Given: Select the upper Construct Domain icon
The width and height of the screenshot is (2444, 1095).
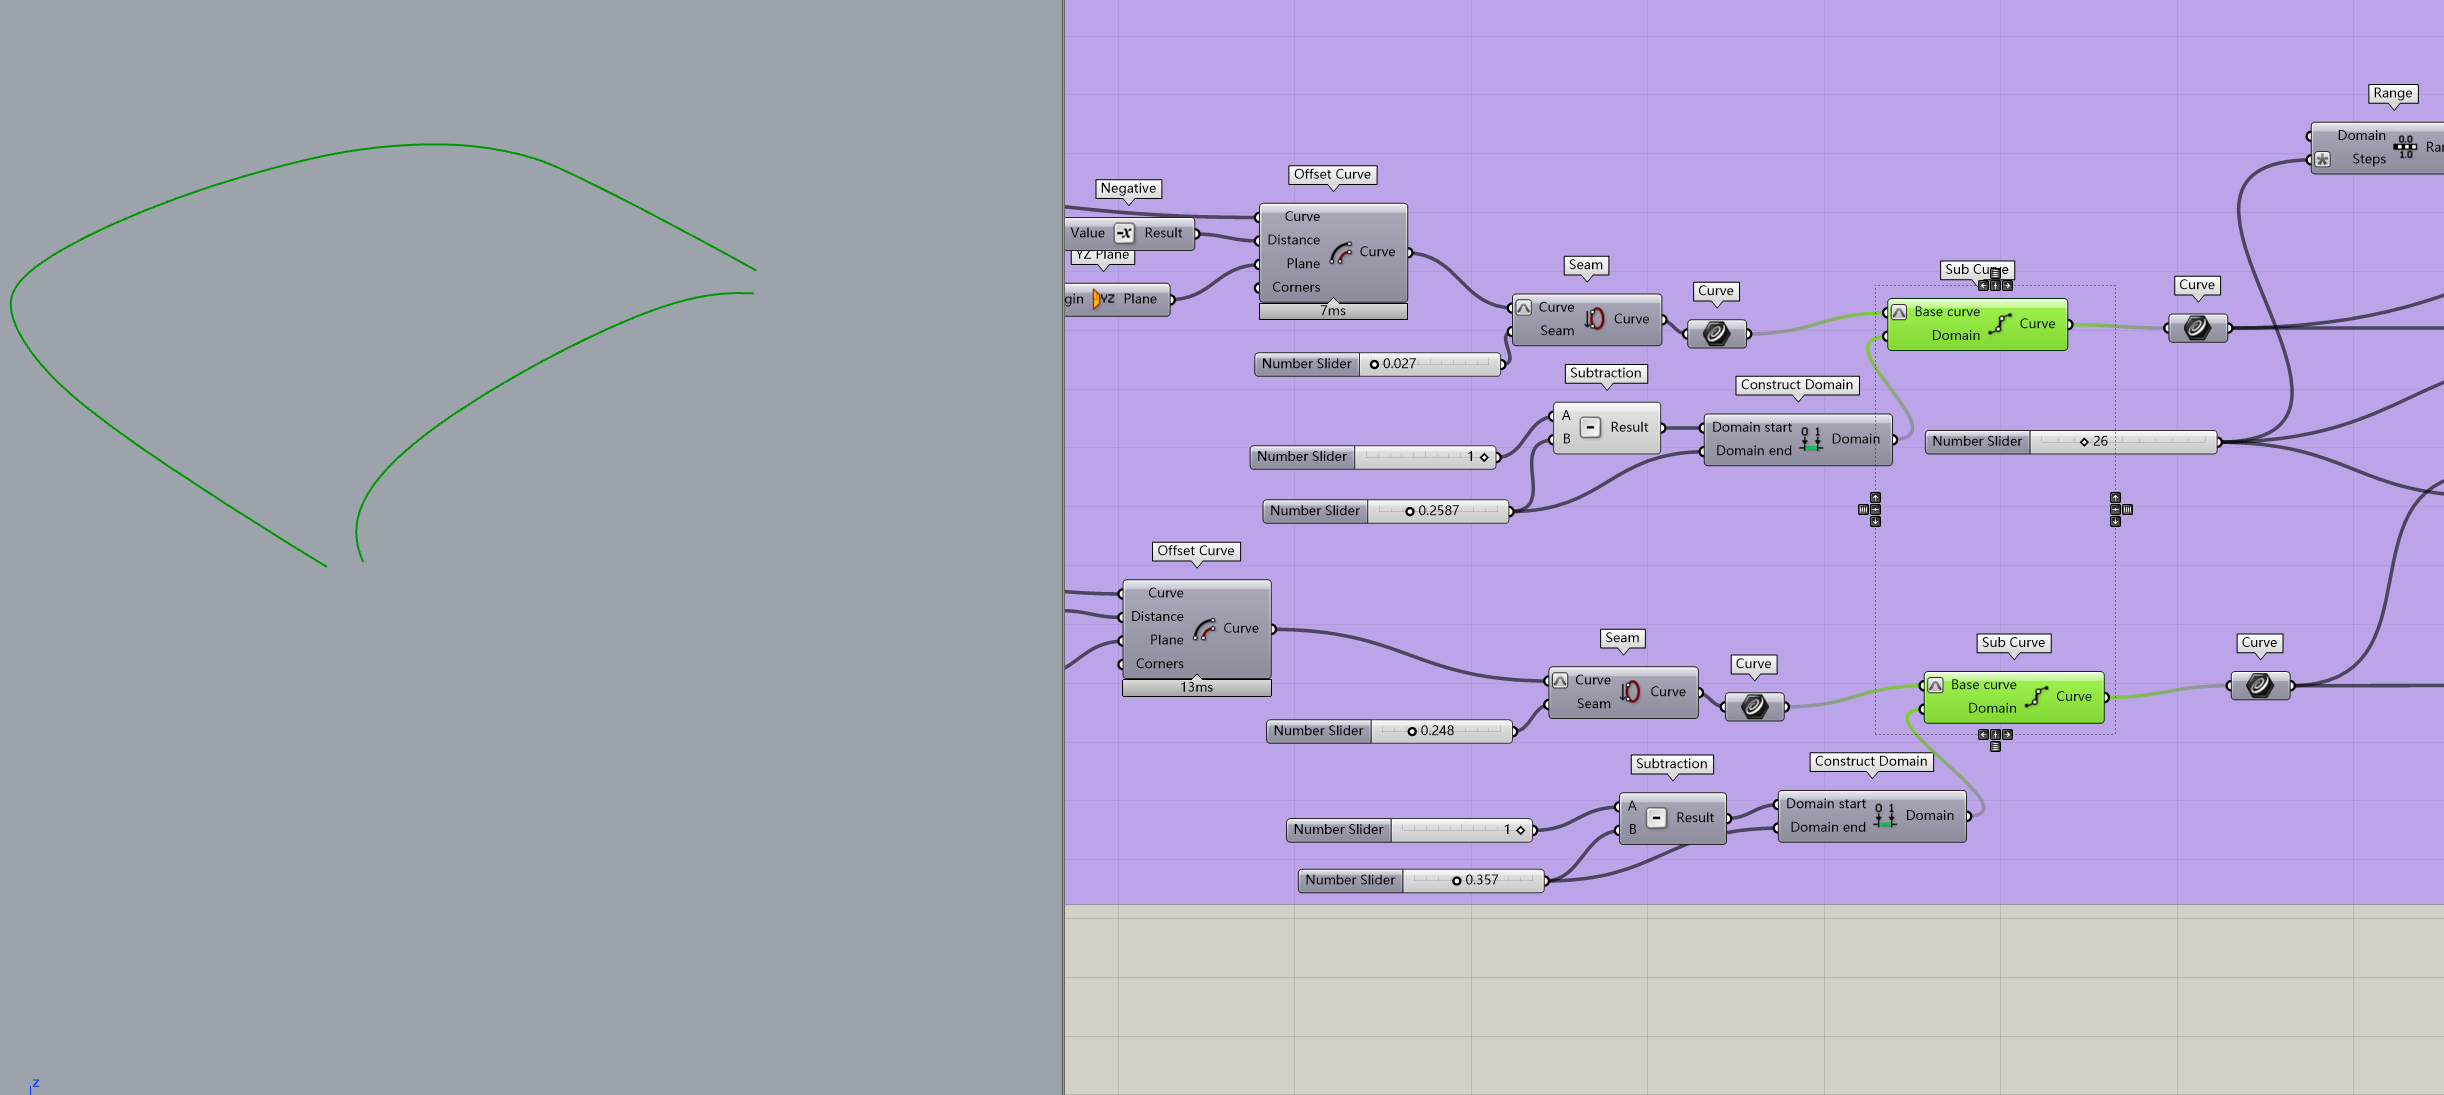Looking at the screenshot, I should [x=1811, y=439].
